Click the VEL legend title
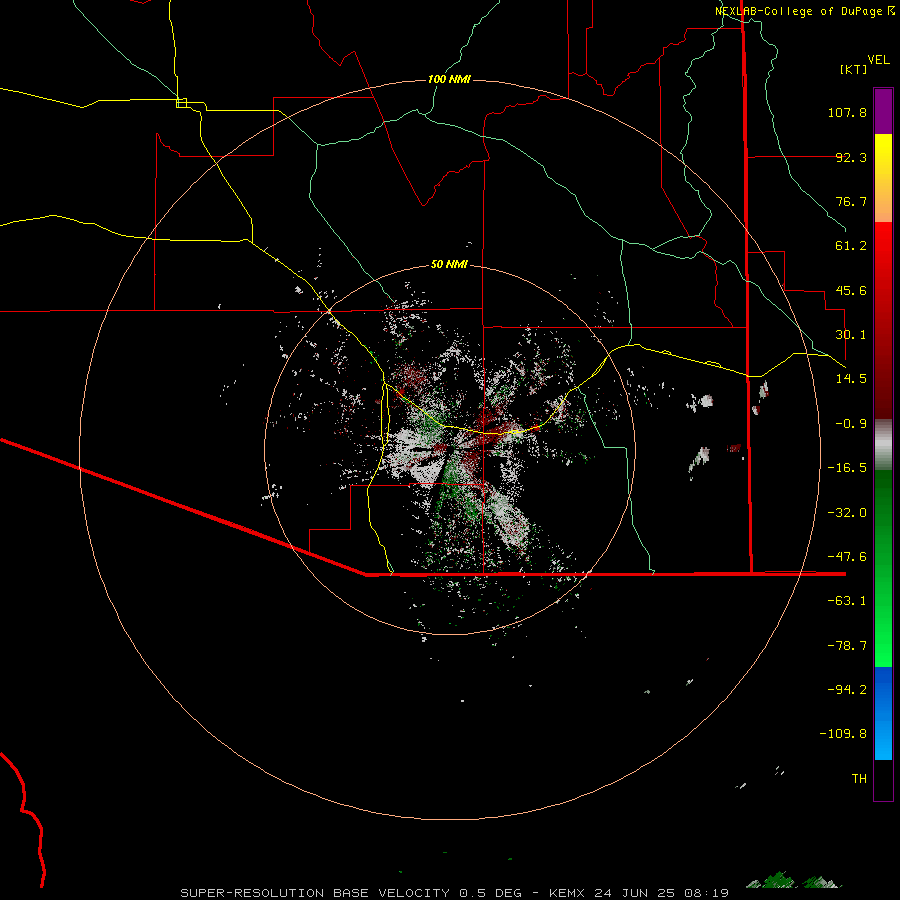Screen dimensions: 900x900 pyautogui.click(x=878, y=60)
